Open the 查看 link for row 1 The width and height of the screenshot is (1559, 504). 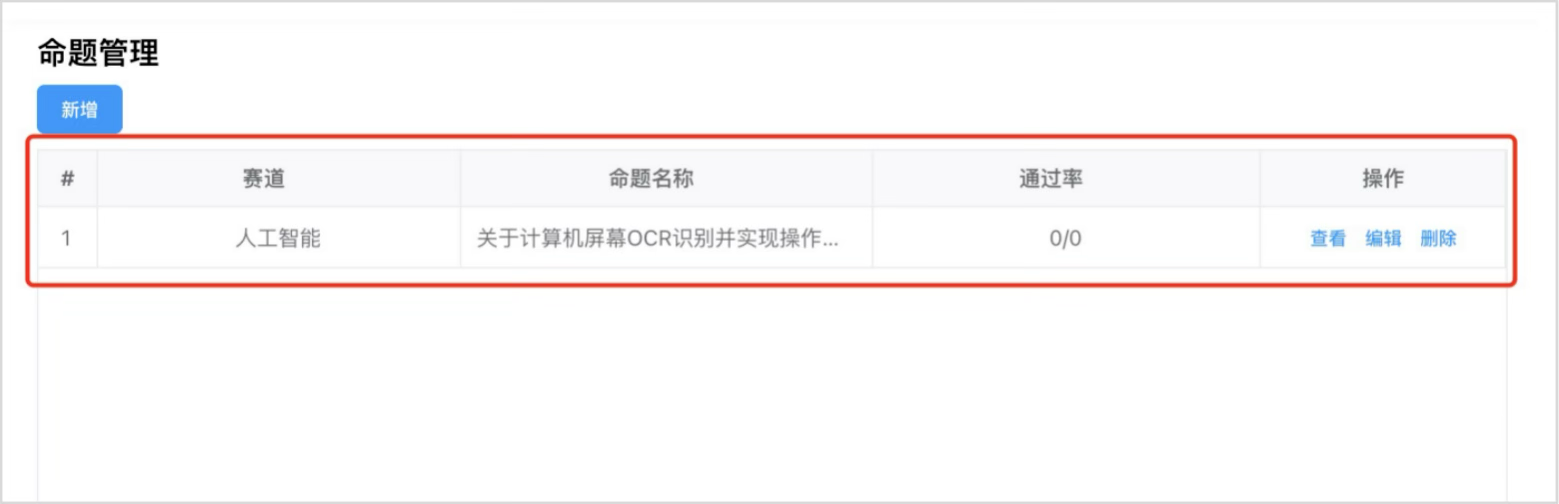click(1328, 239)
